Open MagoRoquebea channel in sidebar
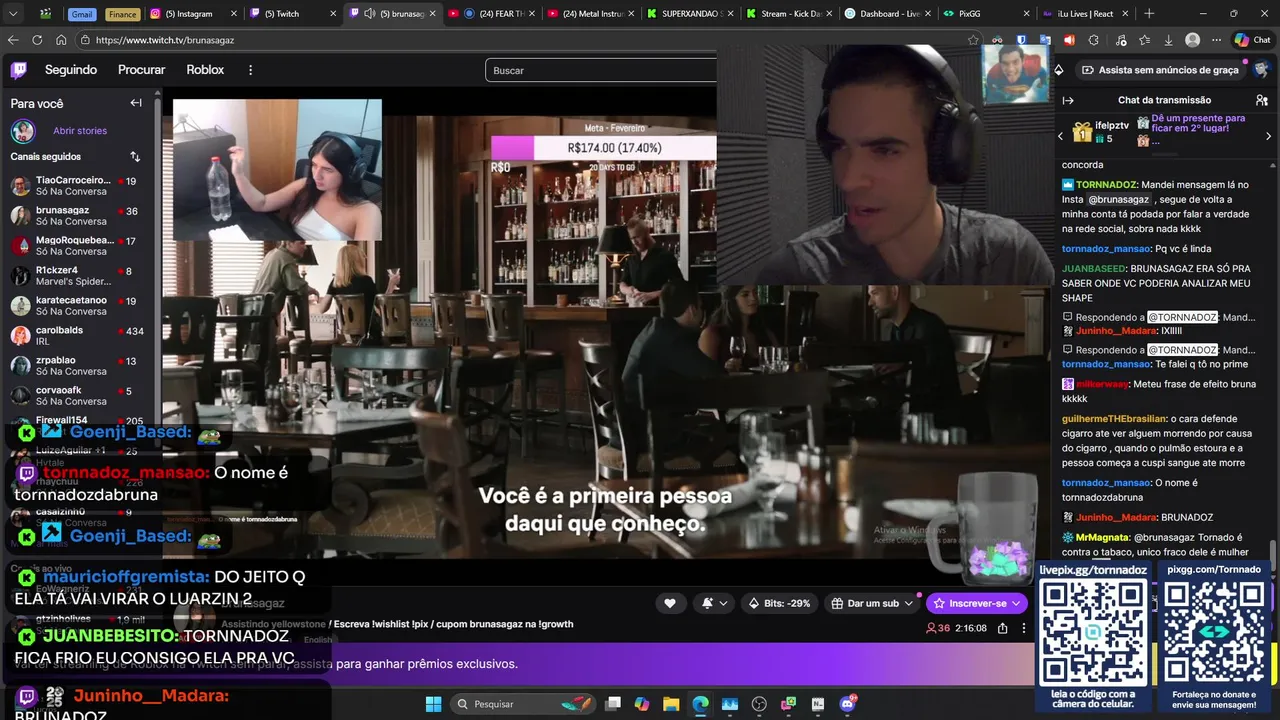Screen dimensions: 1280x720 pyautogui.click(x=78, y=246)
